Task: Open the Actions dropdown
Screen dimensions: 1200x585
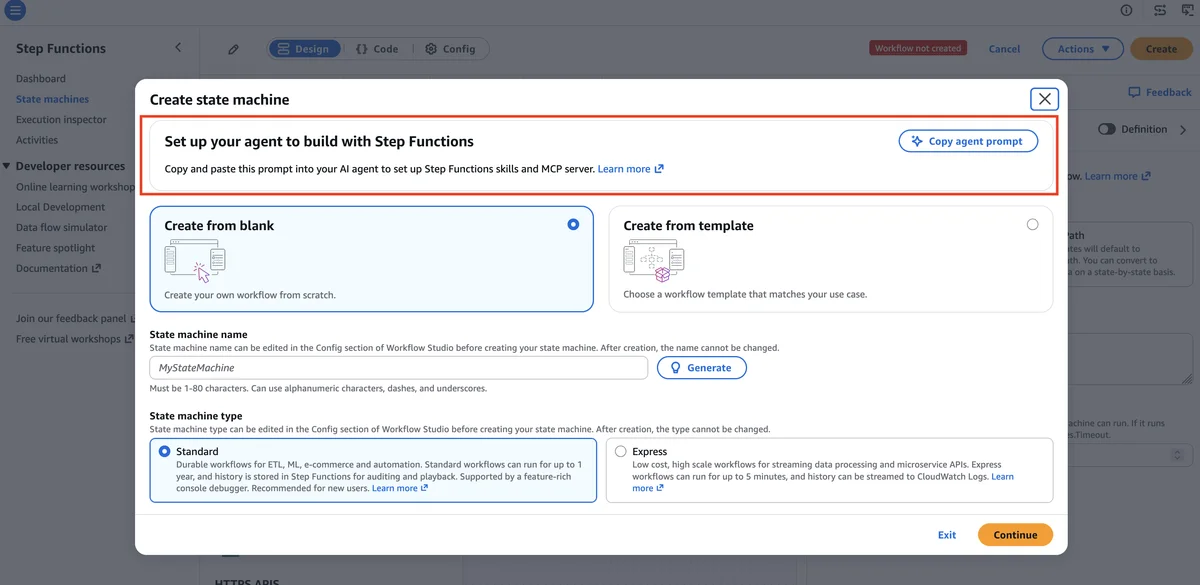Action: point(1083,48)
